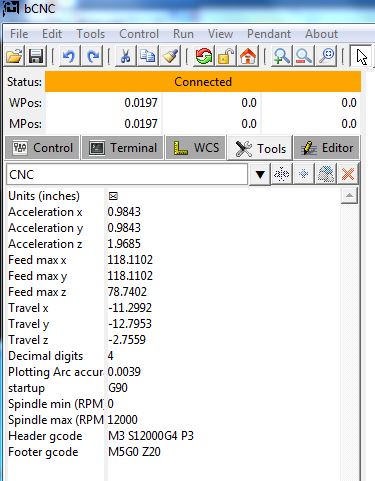Select Feed max x value 118.1102
The width and height of the screenshot is (375, 481).
point(130,260)
